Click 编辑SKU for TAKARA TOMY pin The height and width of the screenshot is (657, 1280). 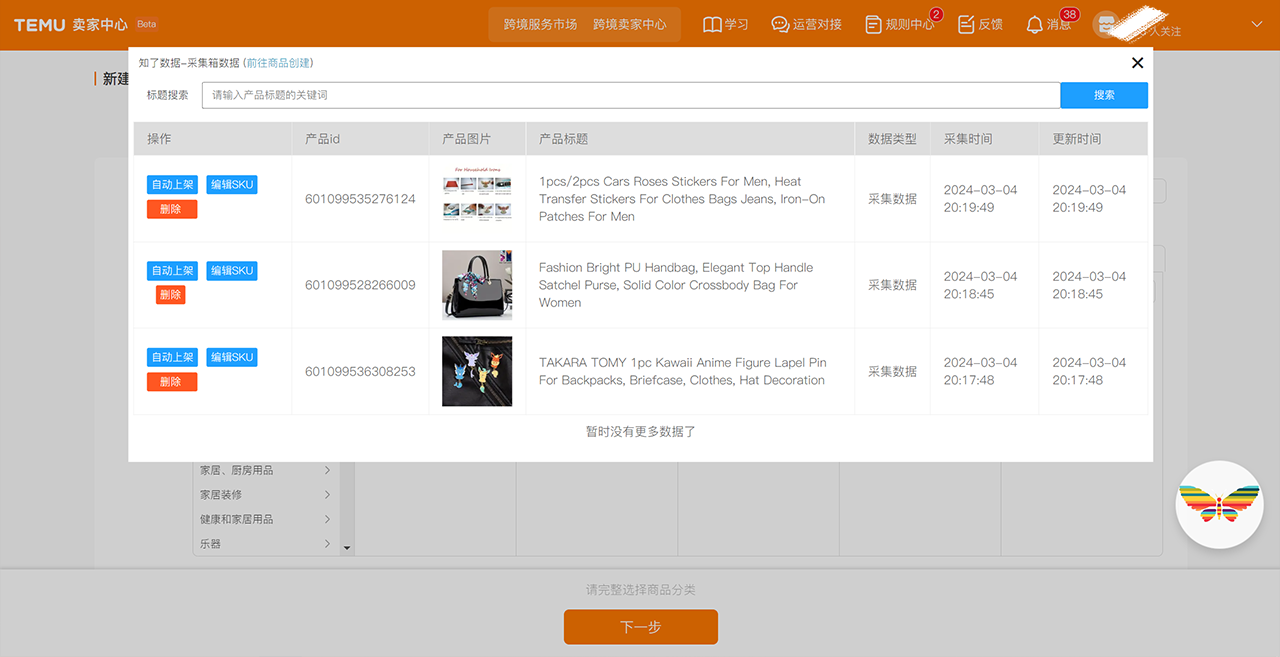coord(232,357)
